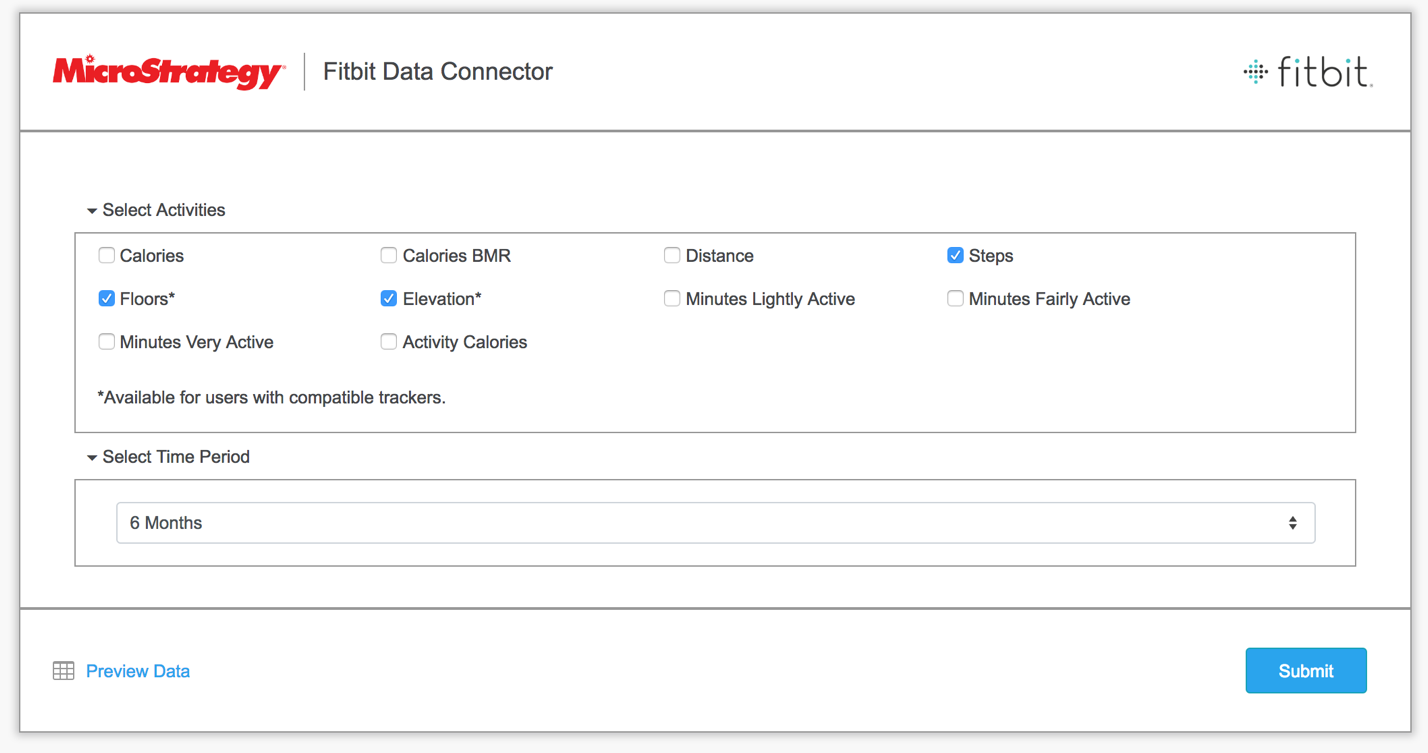This screenshot has width=1428, height=753.
Task: Collapse the Select Time Period section
Action: 92,458
